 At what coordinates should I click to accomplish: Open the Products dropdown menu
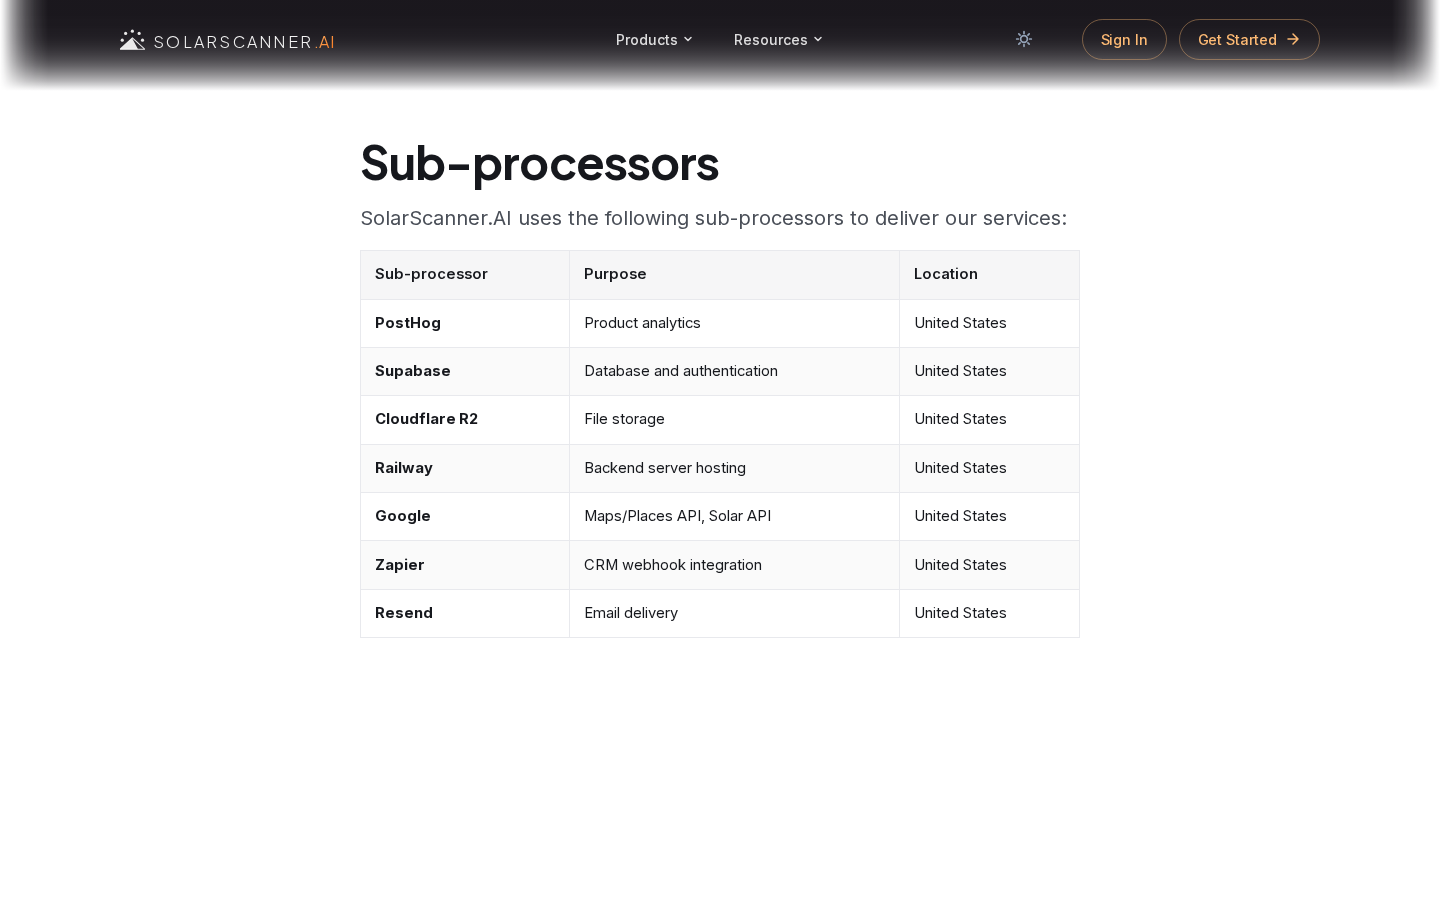(x=654, y=40)
